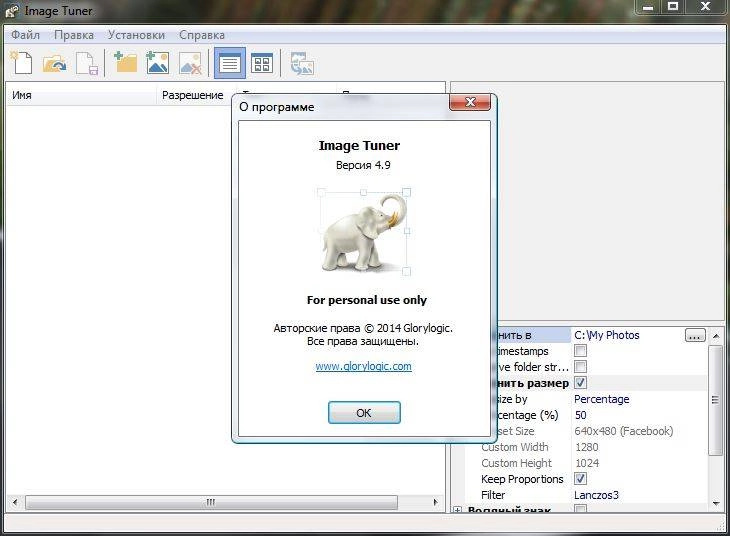Image resolution: width=730 pixels, height=536 pixels.
Task: Click the 640x480 (Facebook) preset size
Action: point(623,431)
